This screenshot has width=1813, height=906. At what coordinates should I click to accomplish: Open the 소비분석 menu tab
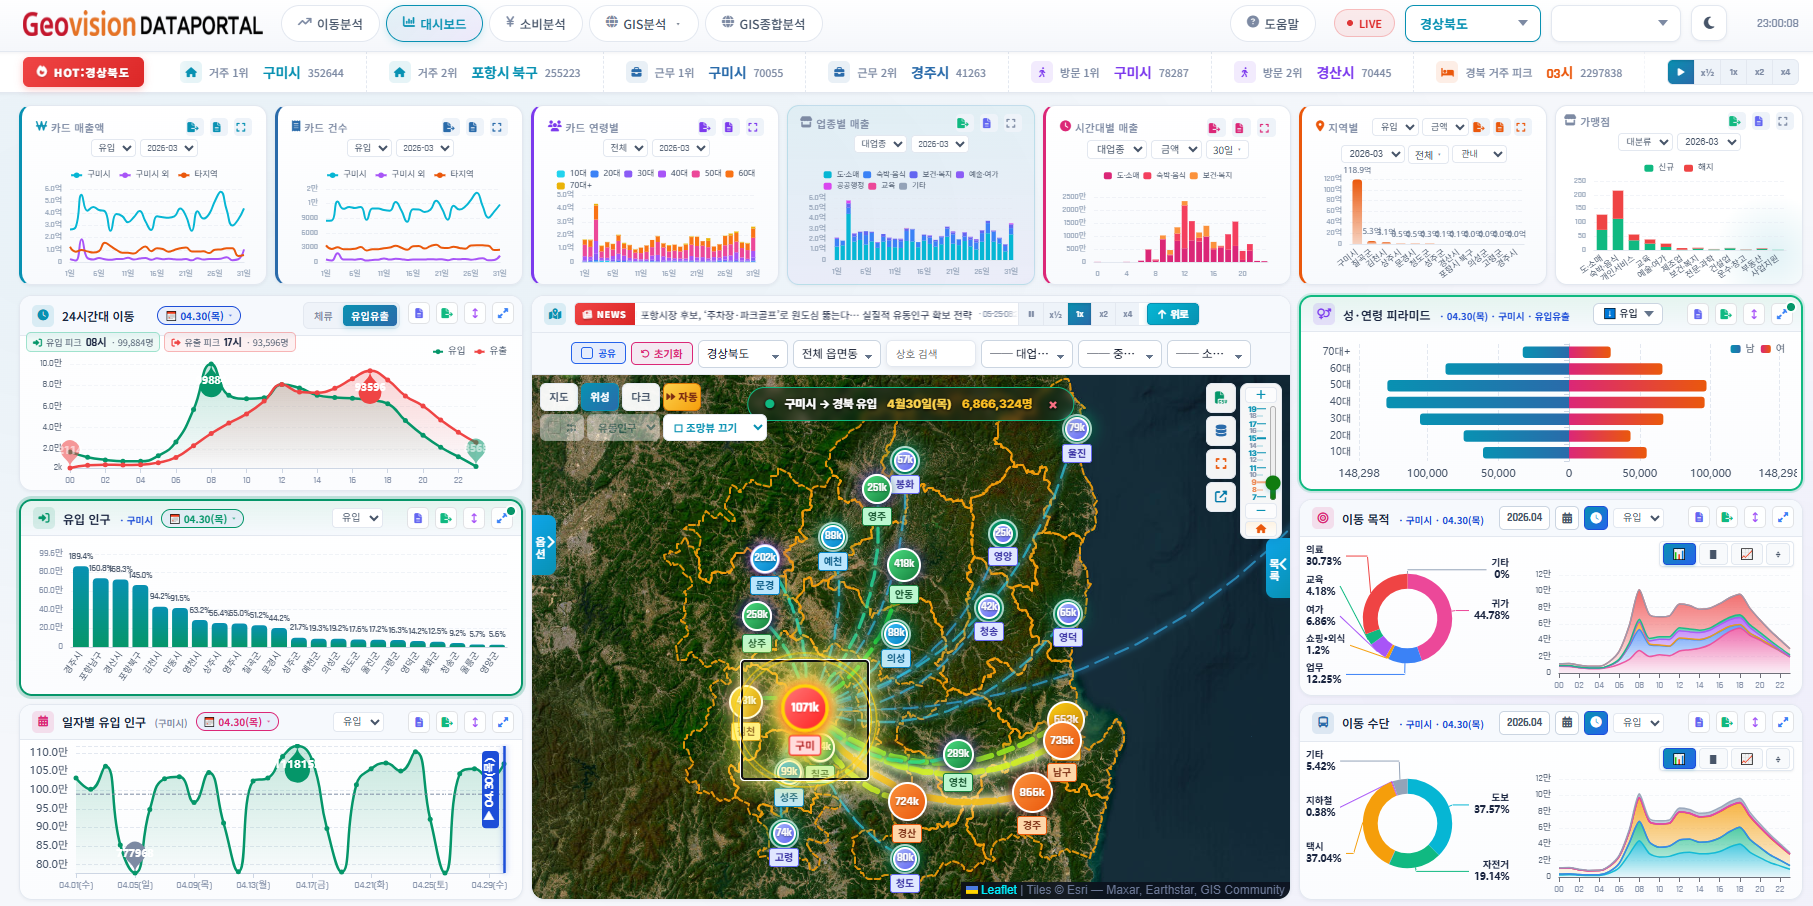(x=535, y=23)
